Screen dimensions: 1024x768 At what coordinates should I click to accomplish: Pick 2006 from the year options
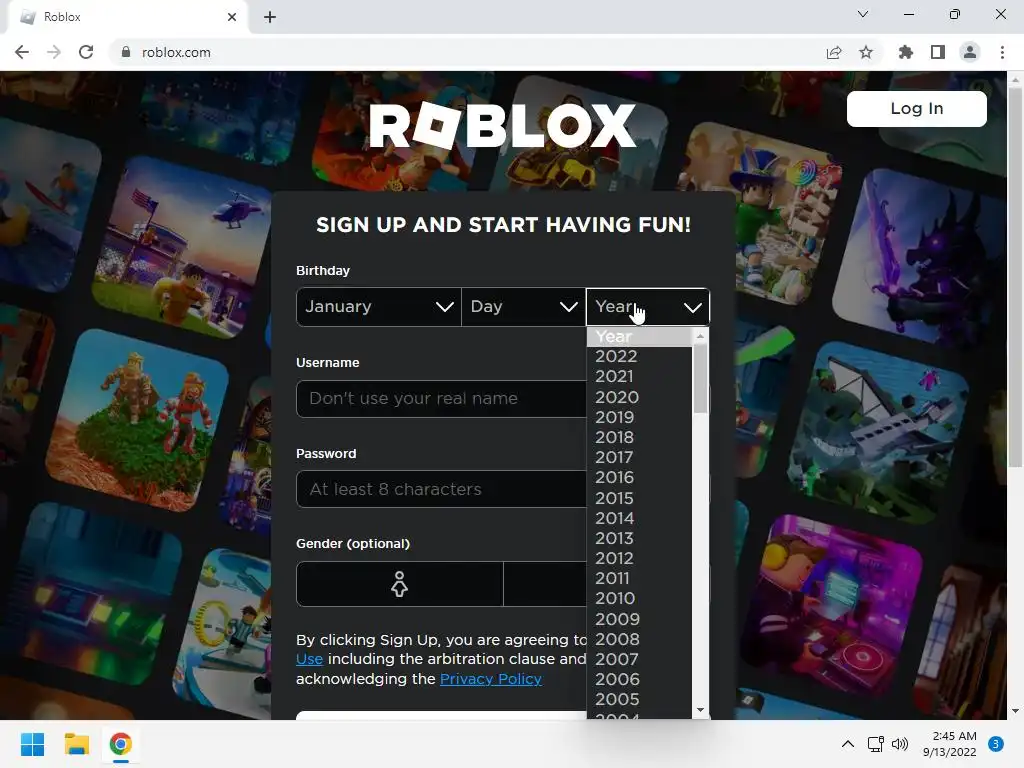pos(639,680)
